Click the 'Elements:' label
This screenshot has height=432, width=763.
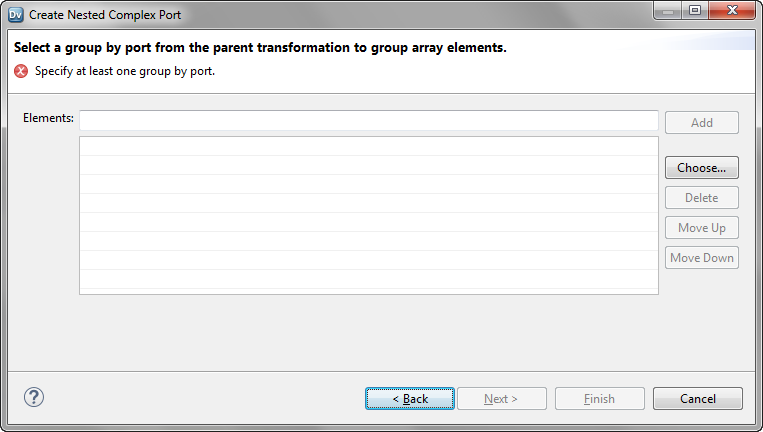coord(48,118)
